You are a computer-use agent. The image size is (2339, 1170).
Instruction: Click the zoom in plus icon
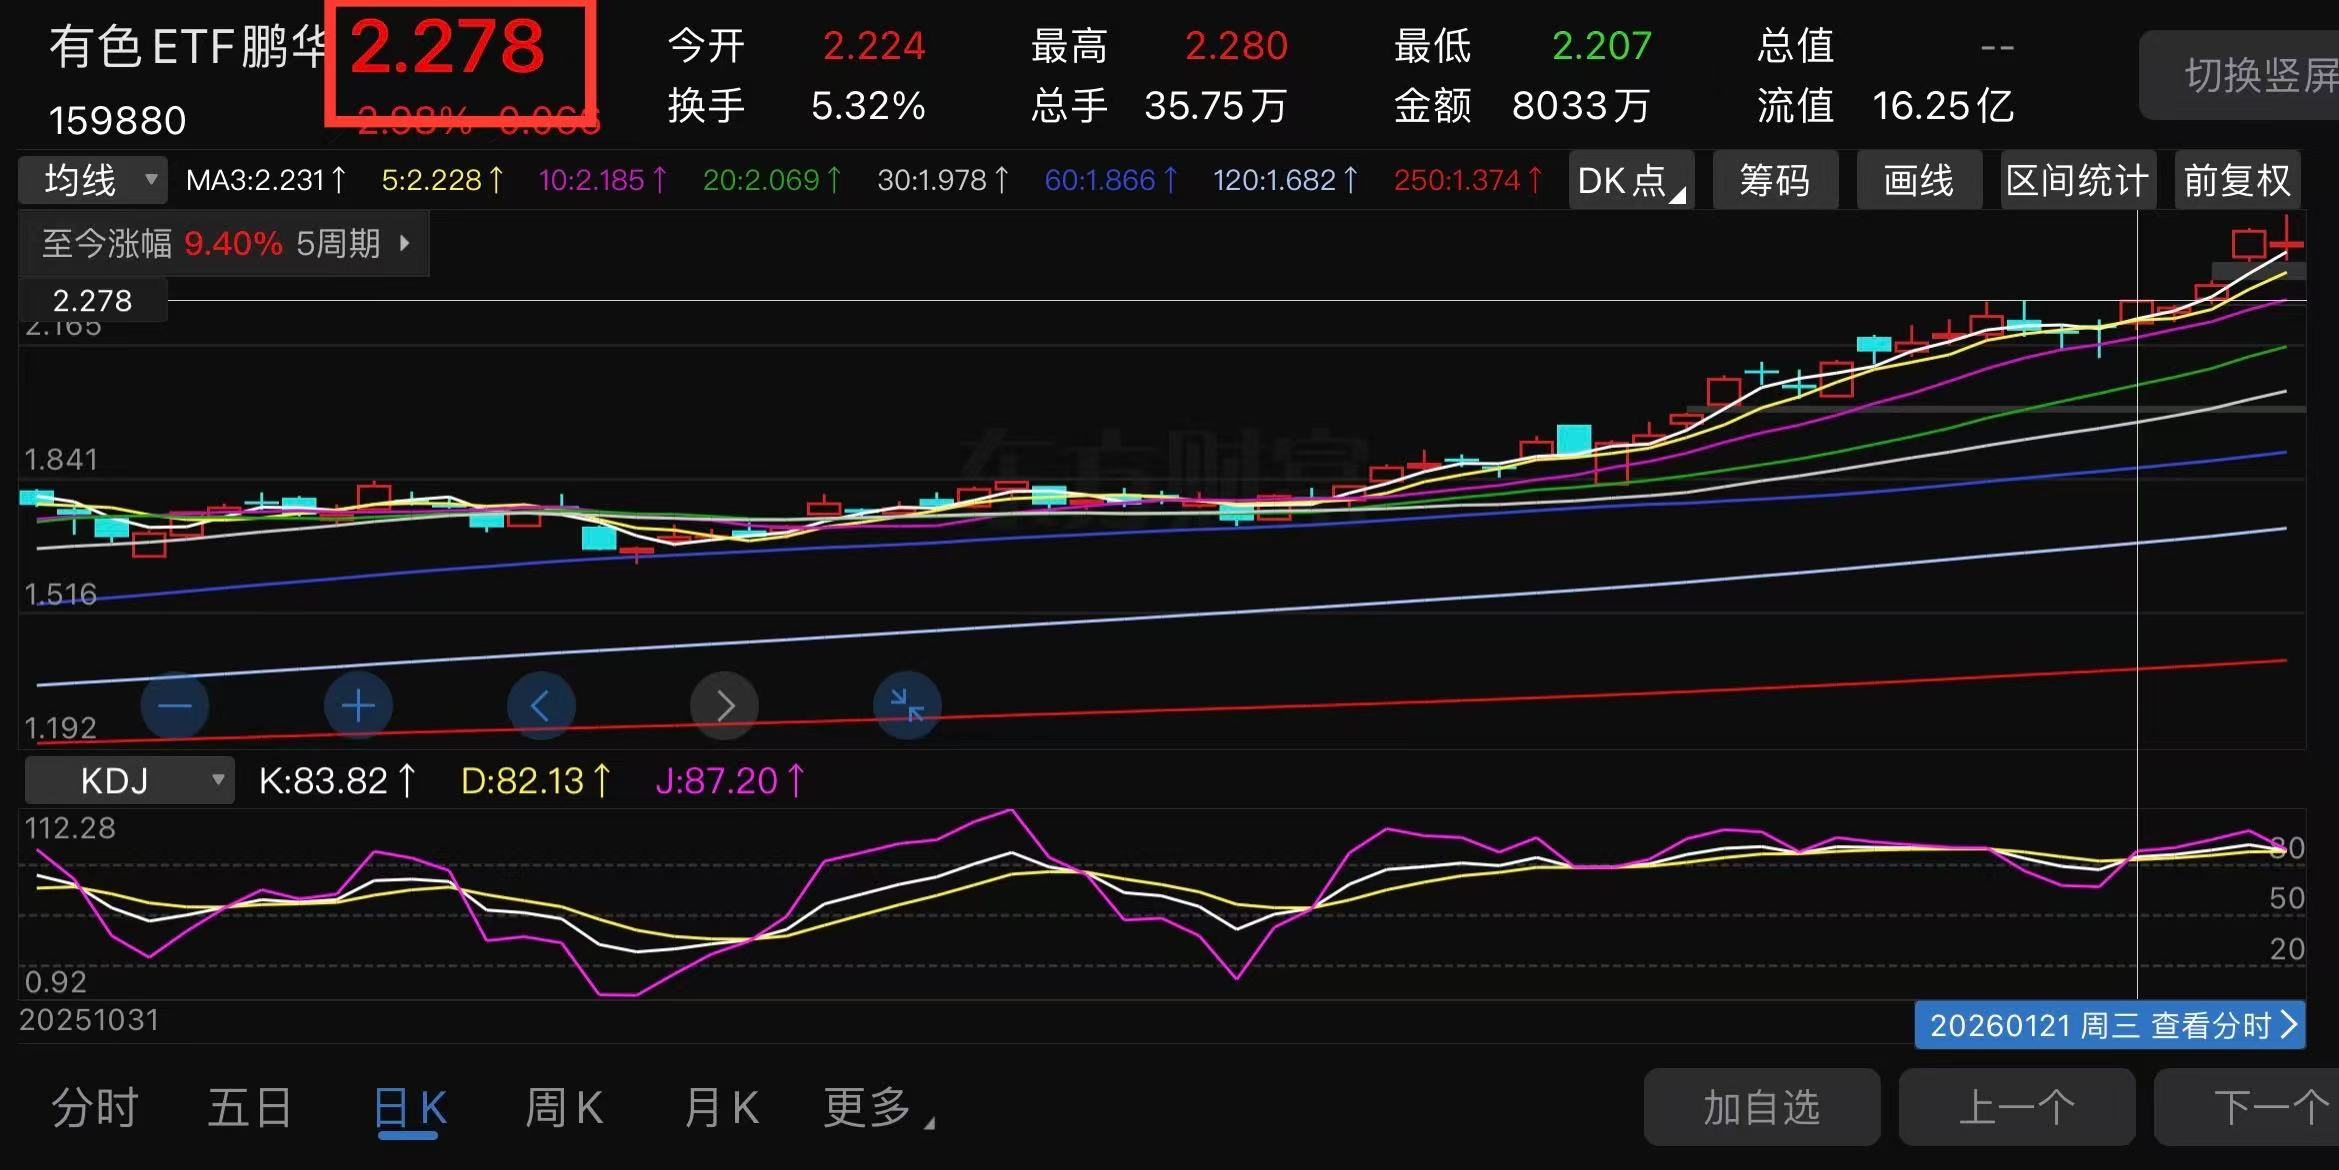(x=358, y=706)
